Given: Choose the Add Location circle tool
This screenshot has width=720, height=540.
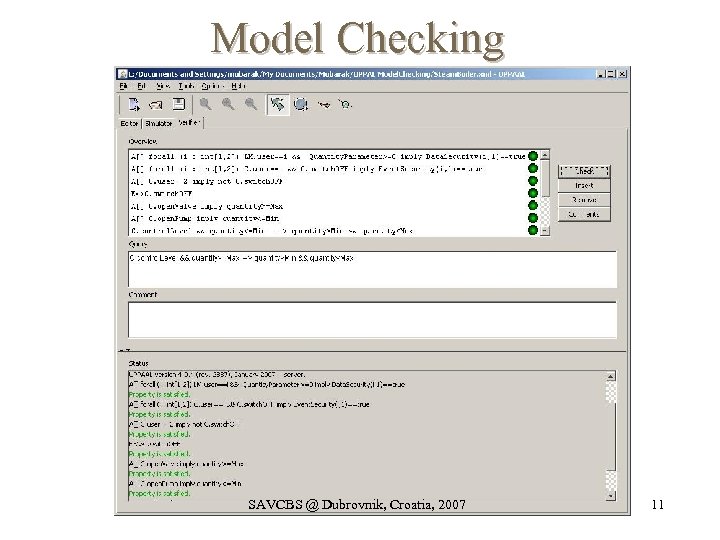Looking at the screenshot, I should (301, 105).
